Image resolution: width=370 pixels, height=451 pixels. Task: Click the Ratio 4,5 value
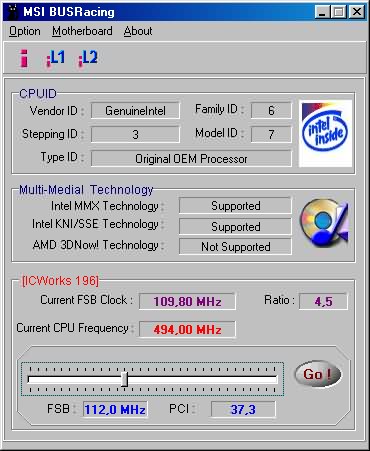[x=323, y=301]
